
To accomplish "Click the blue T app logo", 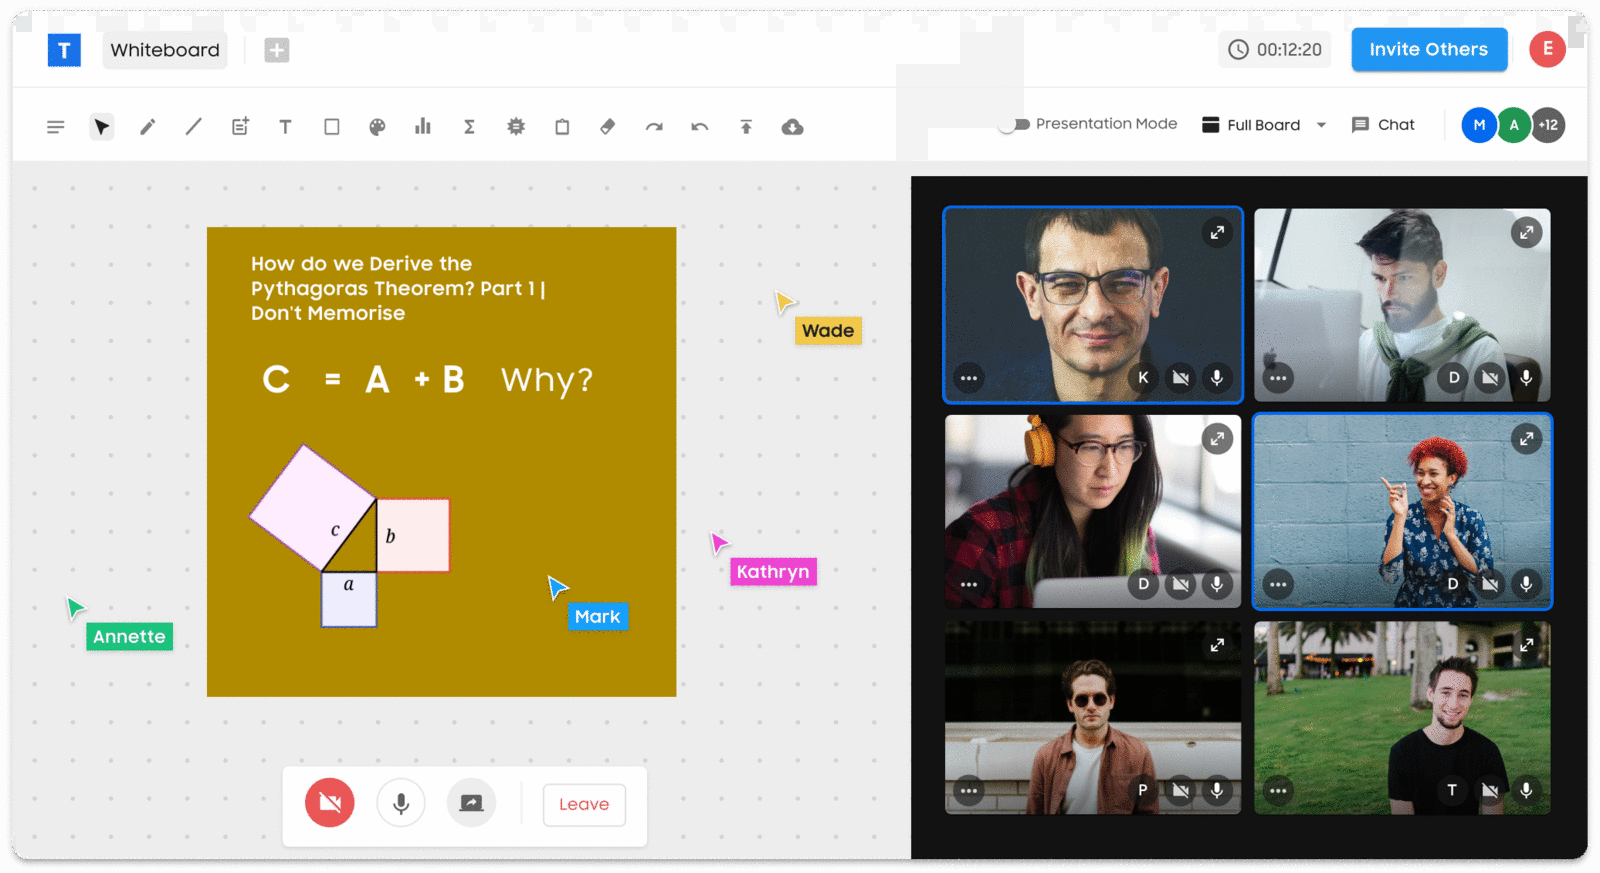I will tap(64, 50).
